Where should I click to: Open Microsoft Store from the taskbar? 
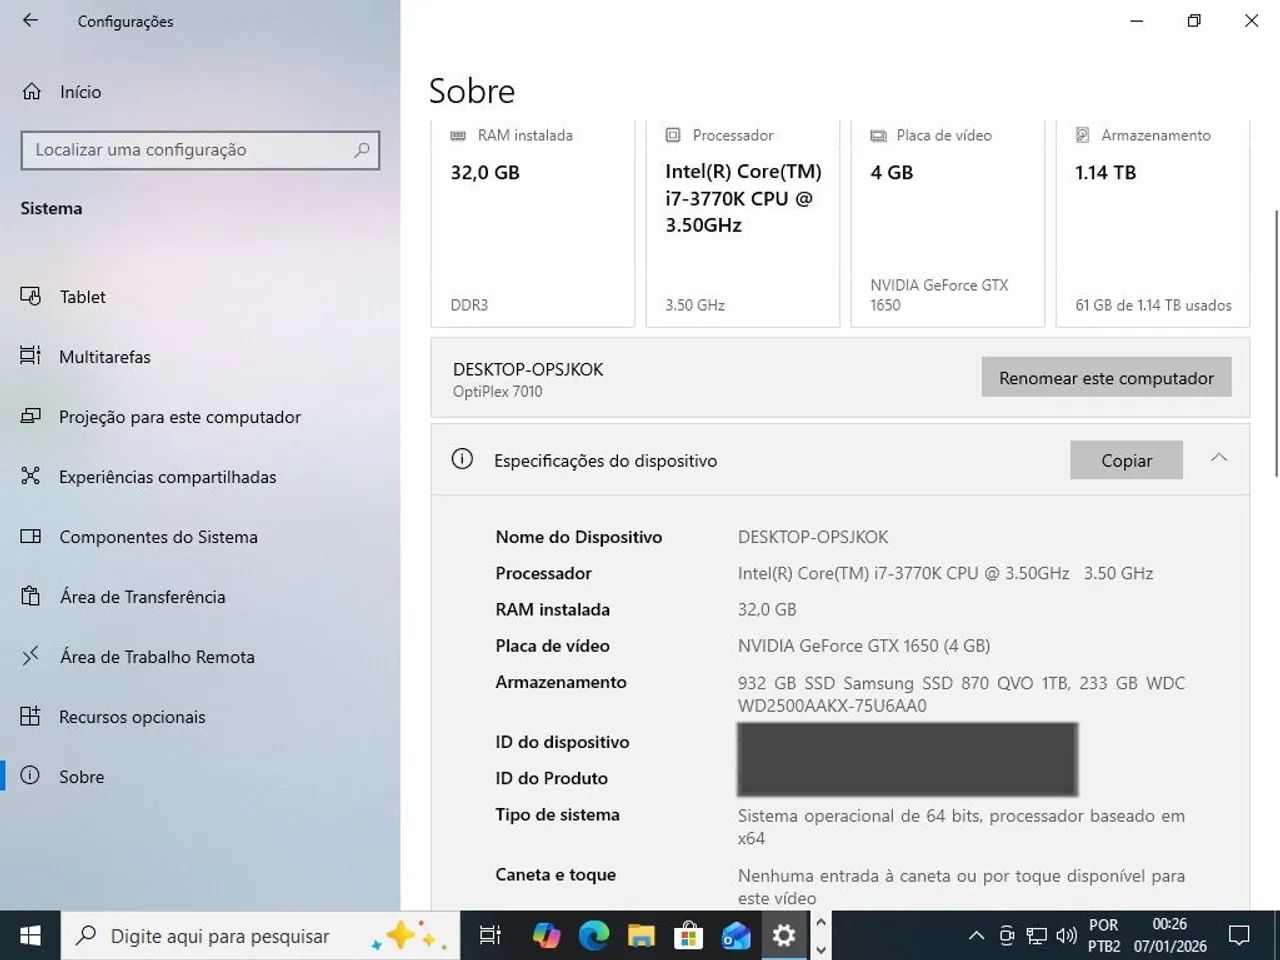pyautogui.click(x=688, y=936)
